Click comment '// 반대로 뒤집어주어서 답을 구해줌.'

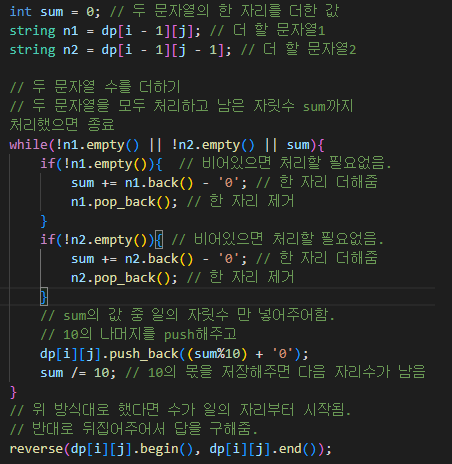point(134,429)
